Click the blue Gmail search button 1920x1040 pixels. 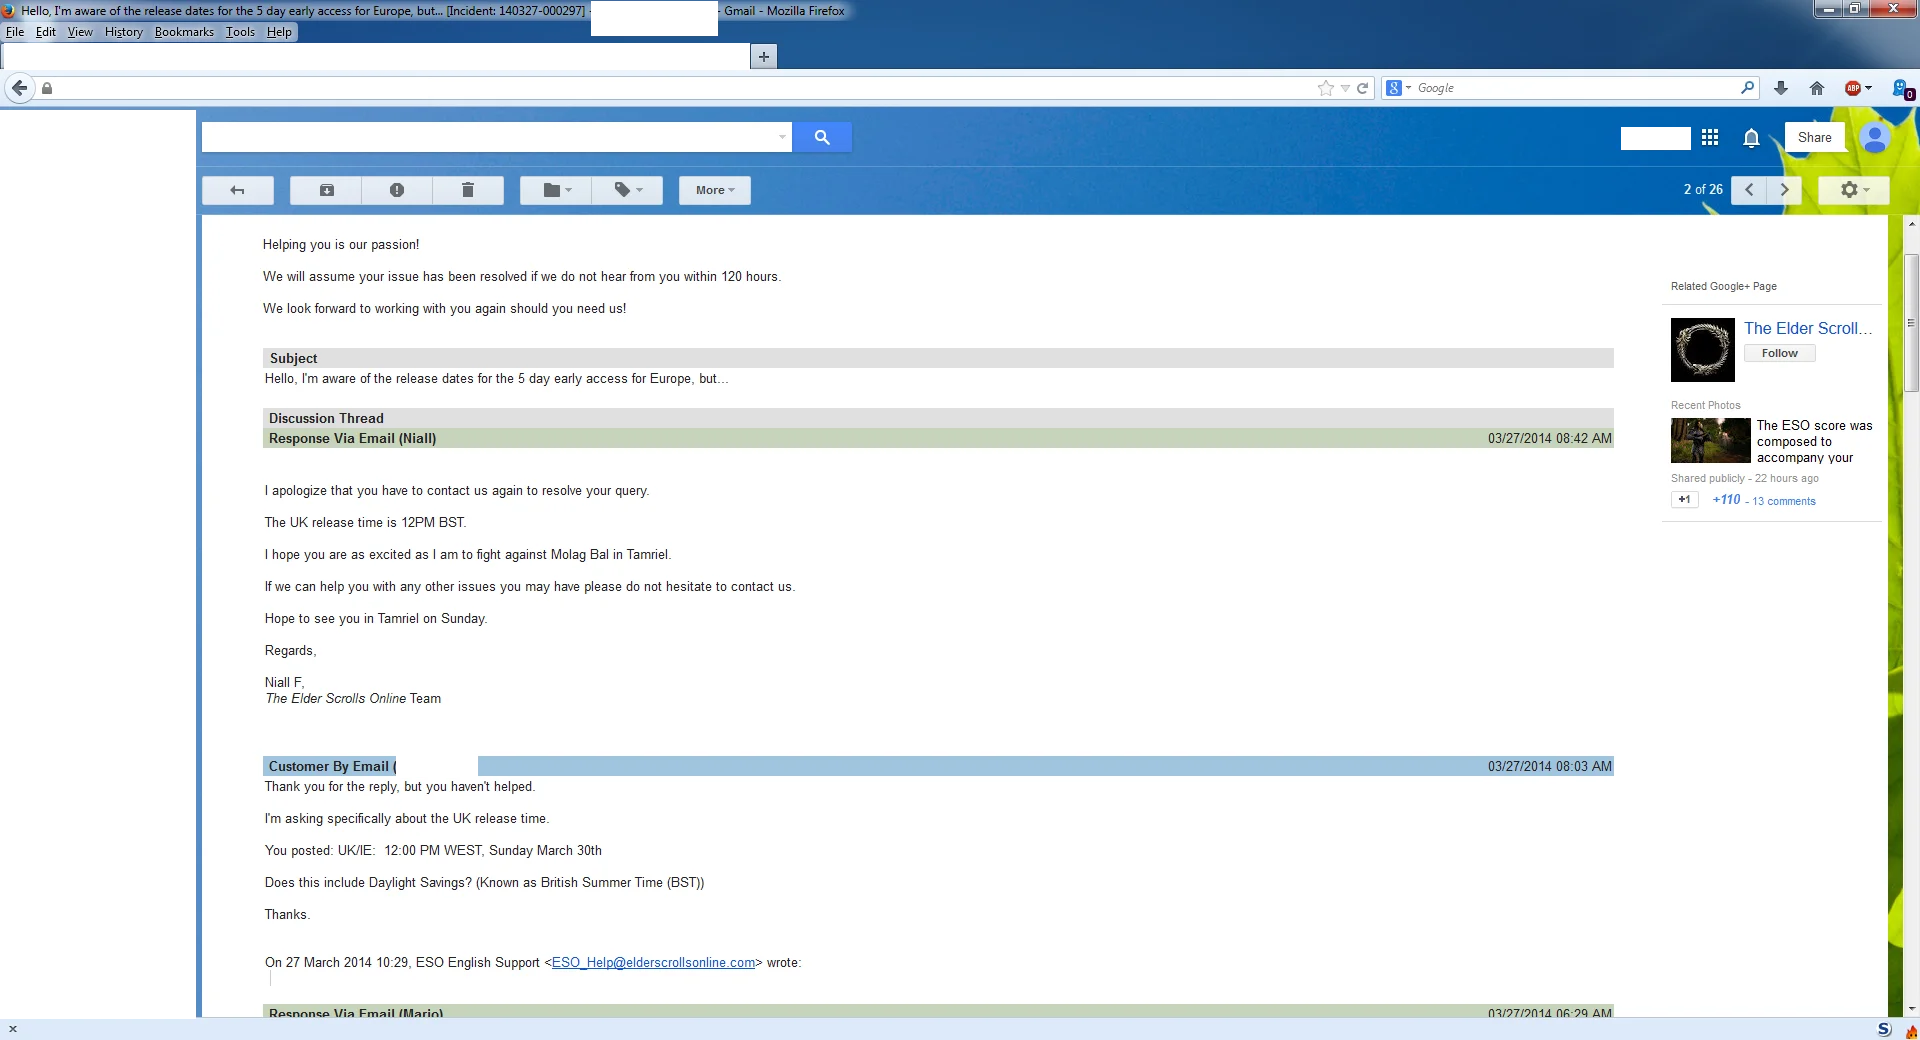822,137
